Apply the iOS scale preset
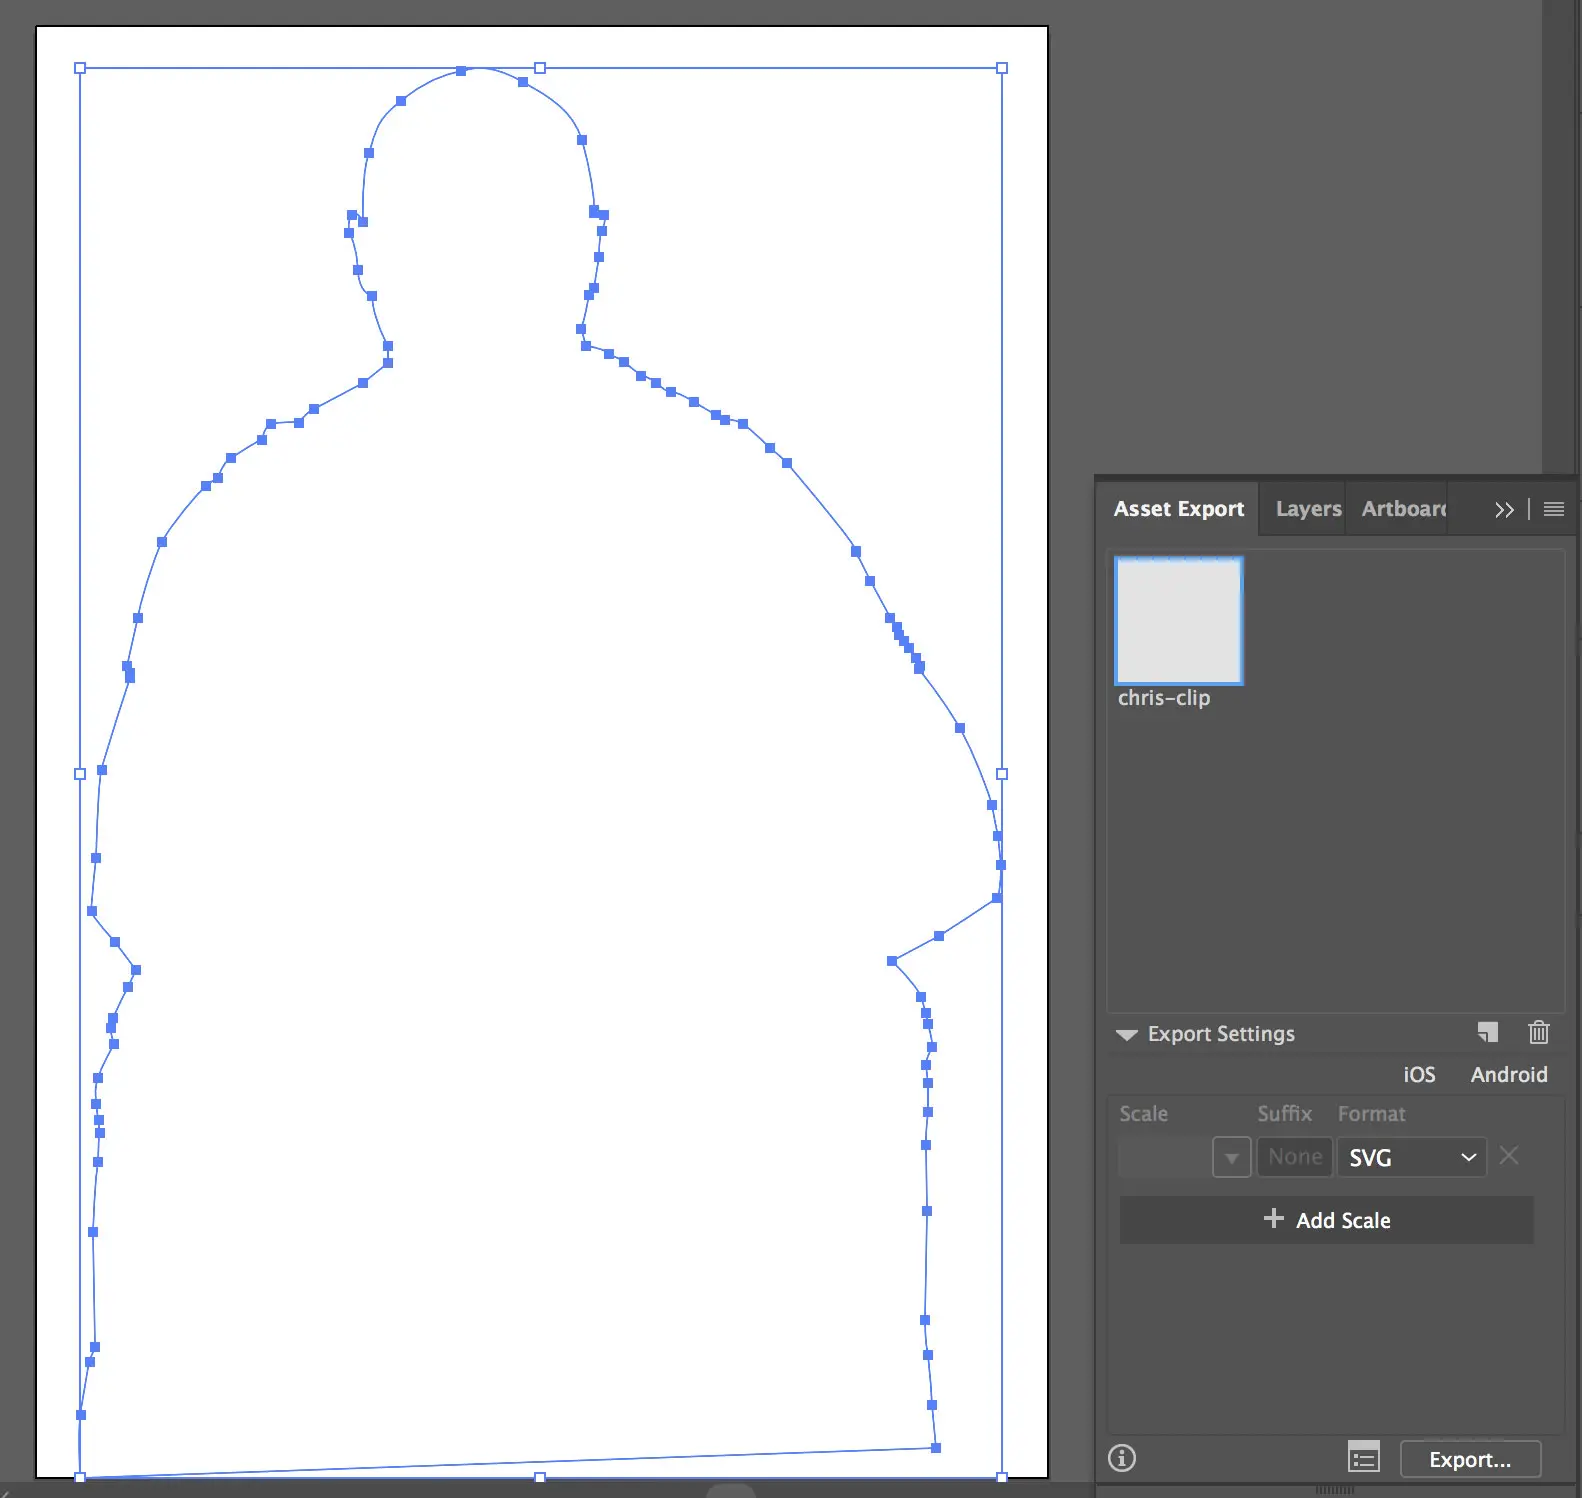 click(1418, 1074)
